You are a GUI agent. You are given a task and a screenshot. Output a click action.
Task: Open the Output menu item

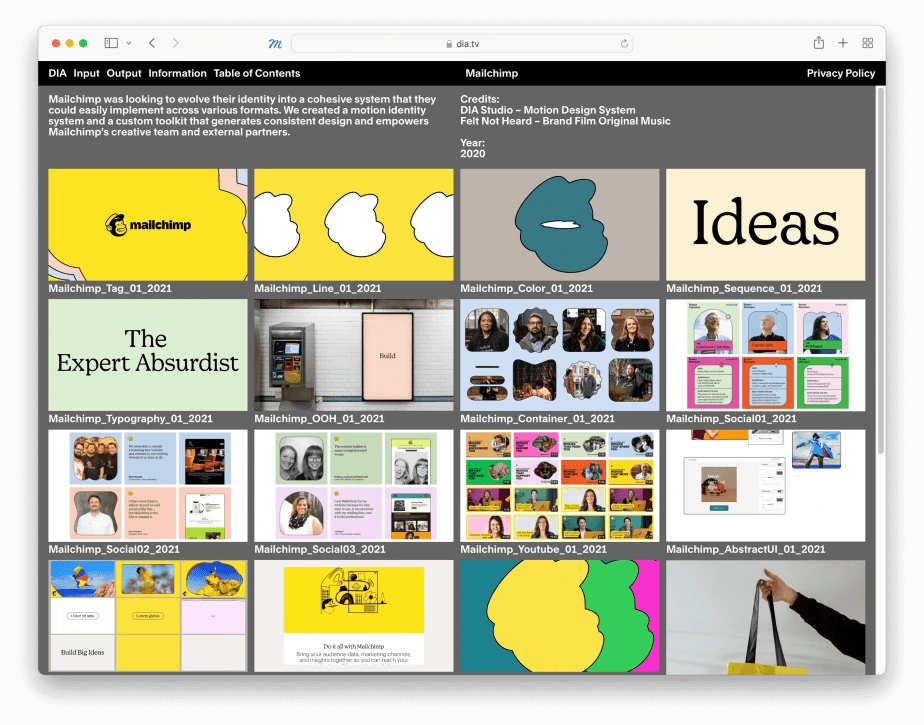(x=124, y=73)
